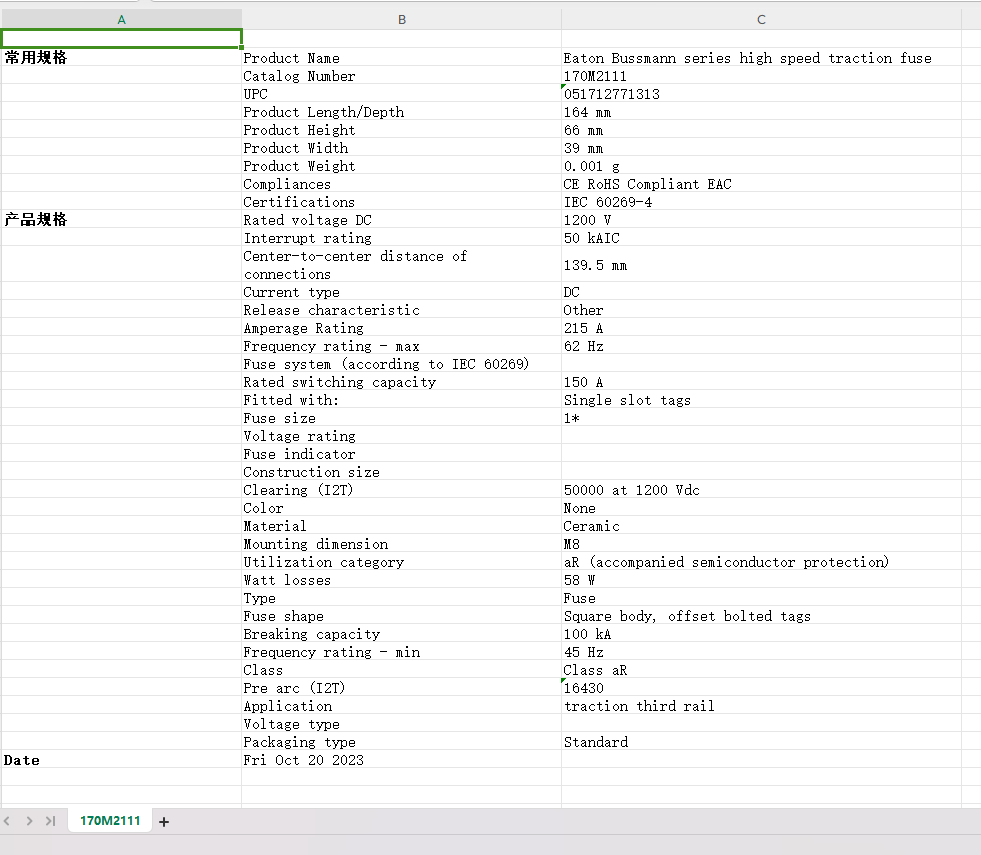Image resolution: width=981 pixels, height=855 pixels.
Task: Click the Rated switching capacity cell
Action: coord(402,382)
